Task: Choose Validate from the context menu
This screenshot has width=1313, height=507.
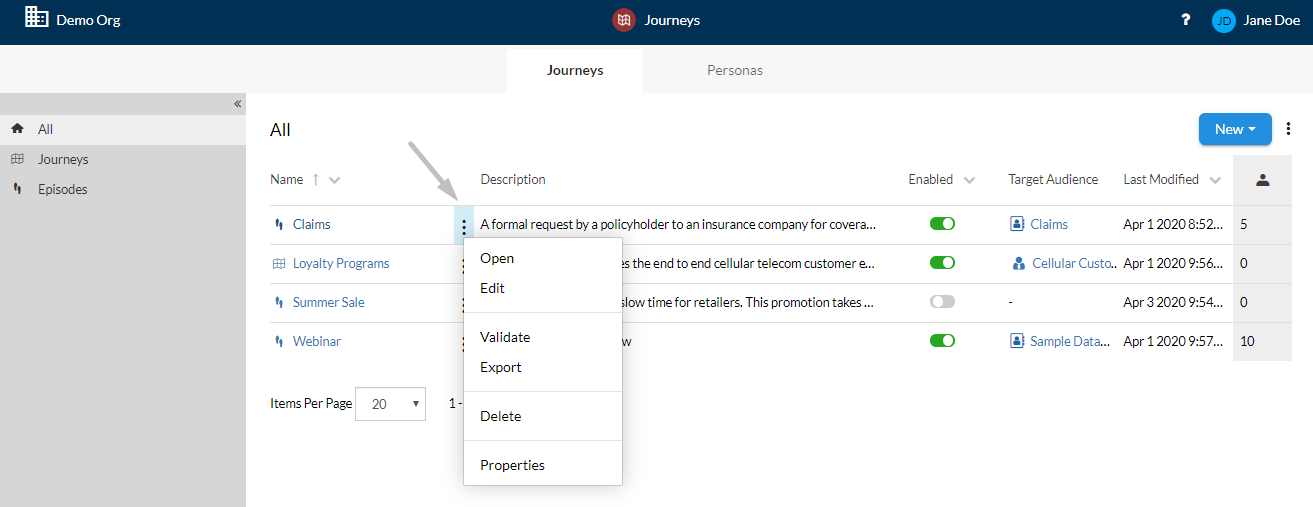Action: pos(543,337)
